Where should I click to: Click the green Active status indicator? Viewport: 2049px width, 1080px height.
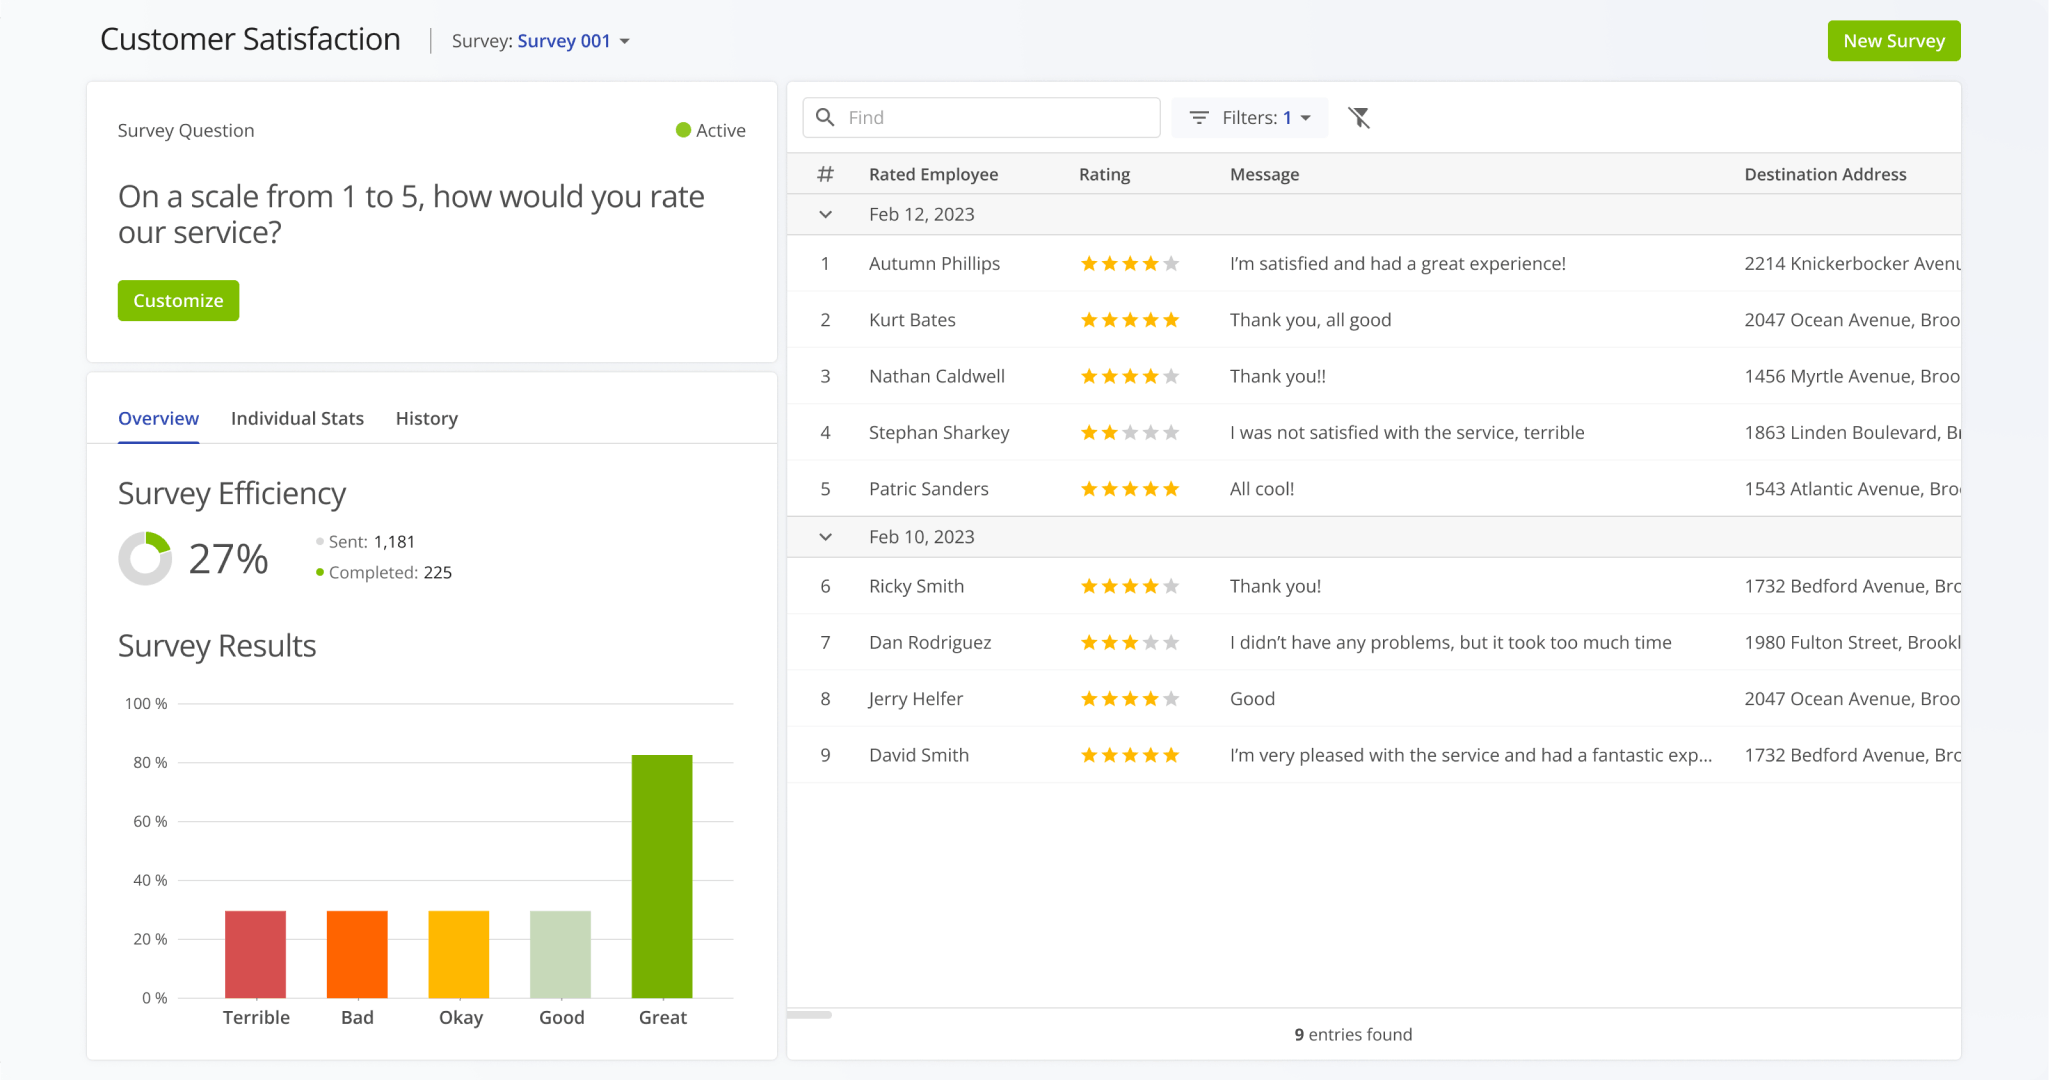pyautogui.click(x=684, y=130)
